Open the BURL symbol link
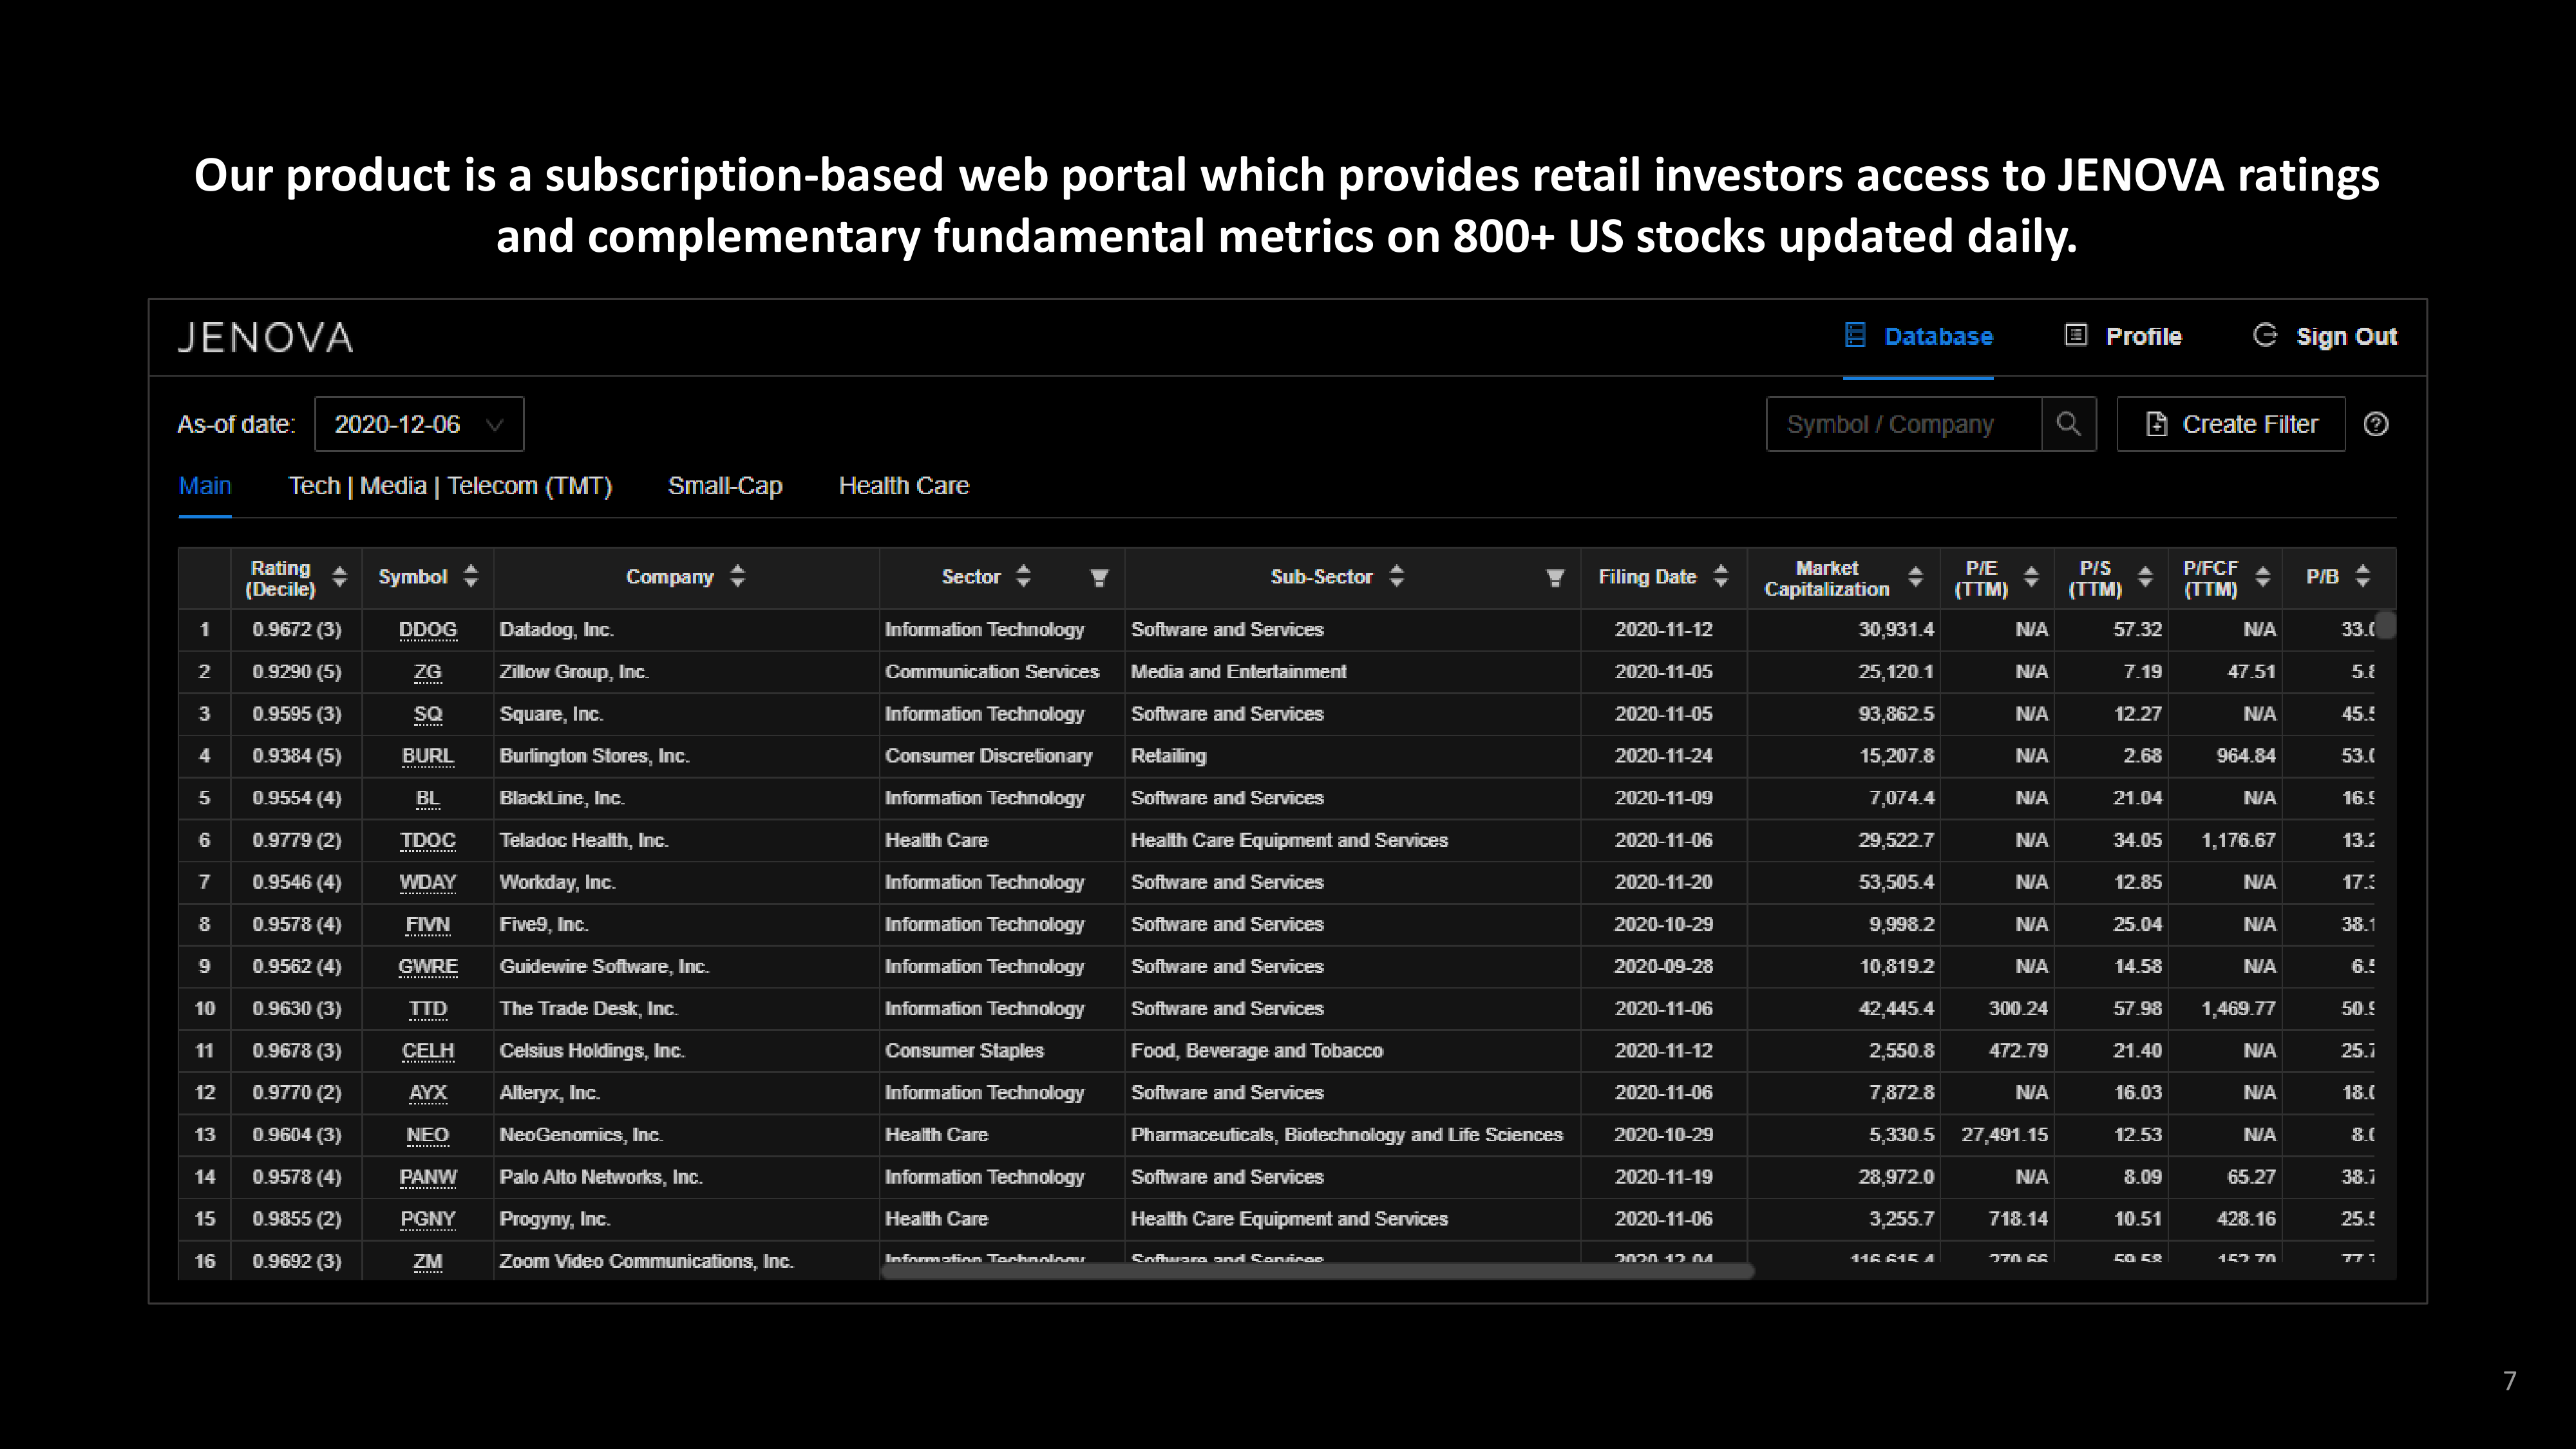Viewport: 2576px width, 1449px height. 428,756
